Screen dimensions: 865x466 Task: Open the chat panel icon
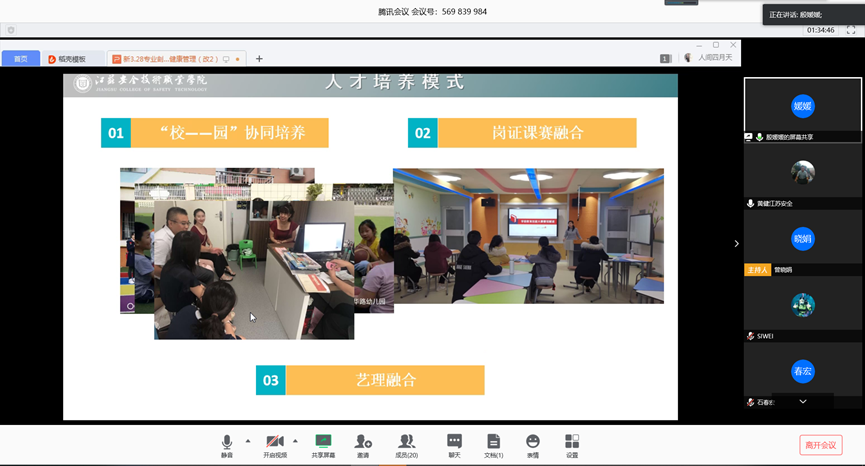pyautogui.click(x=454, y=442)
